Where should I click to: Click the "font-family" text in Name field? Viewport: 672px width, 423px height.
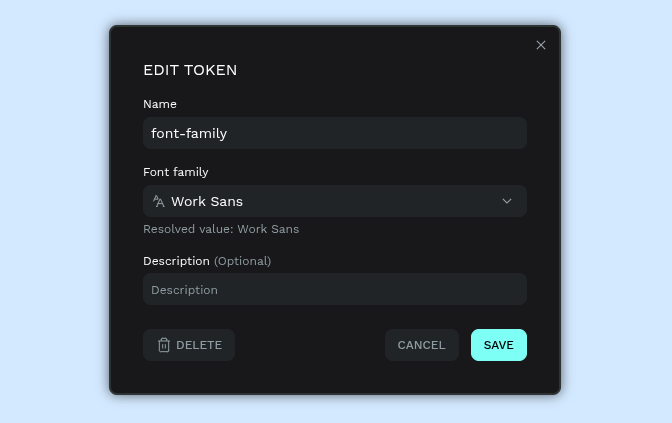pos(189,133)
